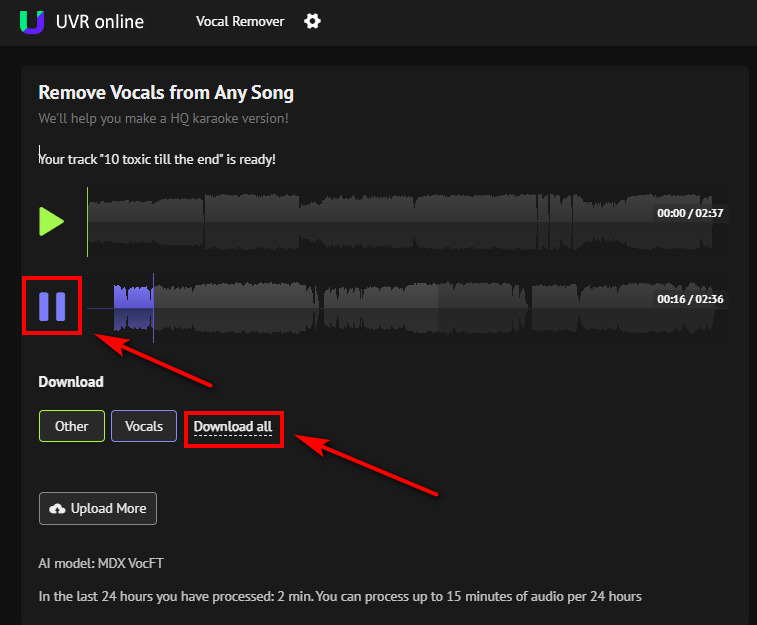Click the UVR online logo icon
Viewport: 757px width, 625px height.
point(32,22)
